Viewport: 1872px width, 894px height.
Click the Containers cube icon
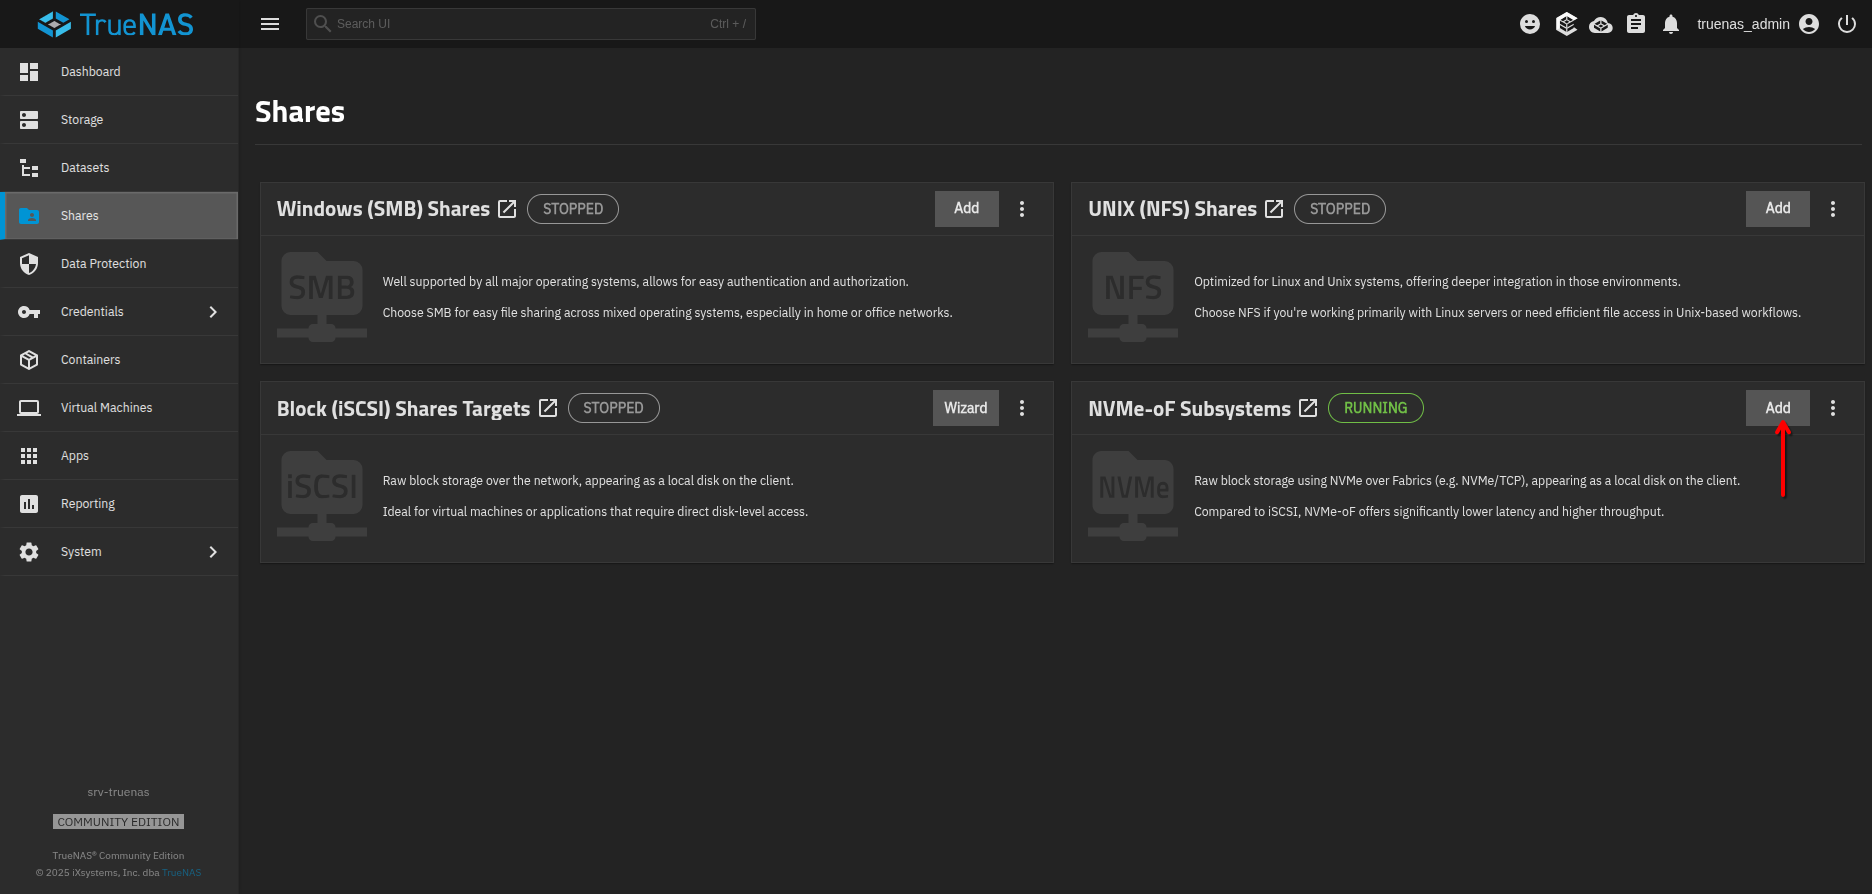29,360
